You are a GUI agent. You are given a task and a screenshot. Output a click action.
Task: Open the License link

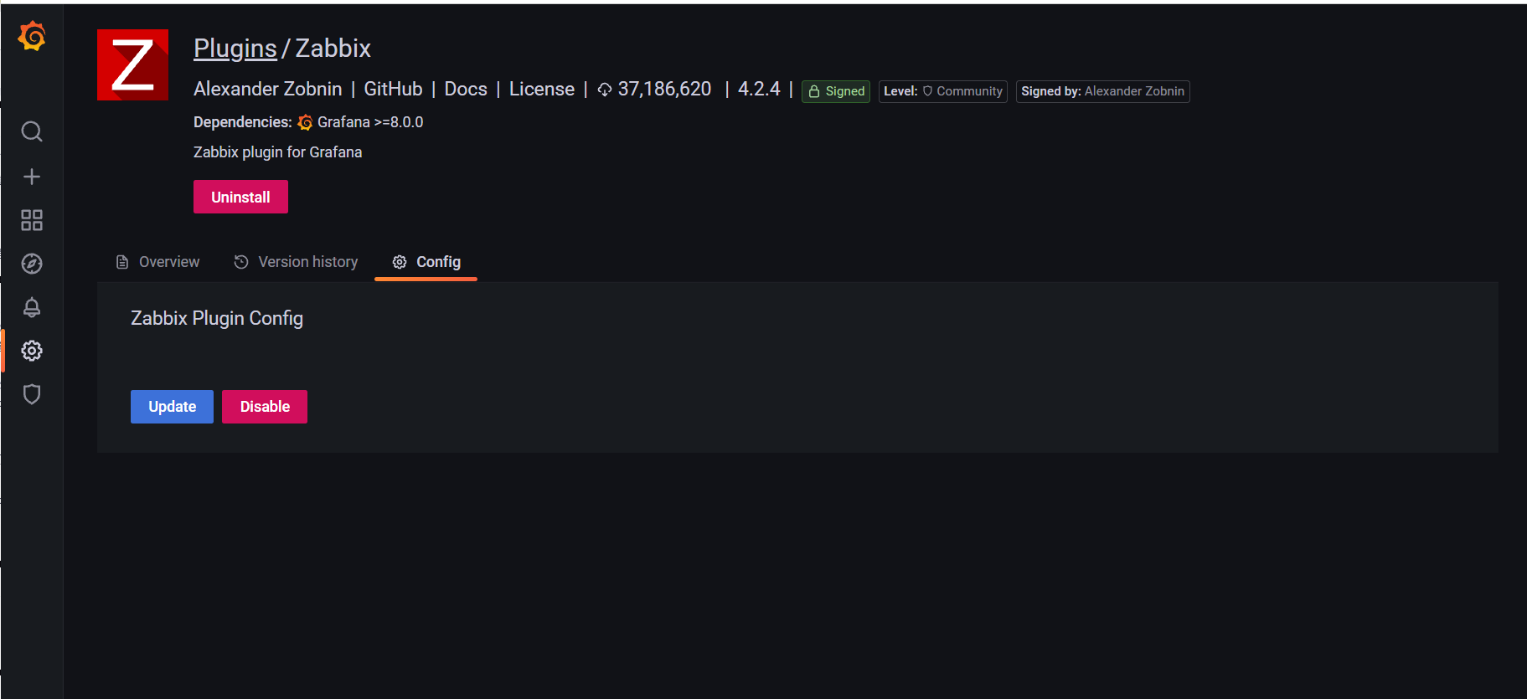click(x=542, y=89)
